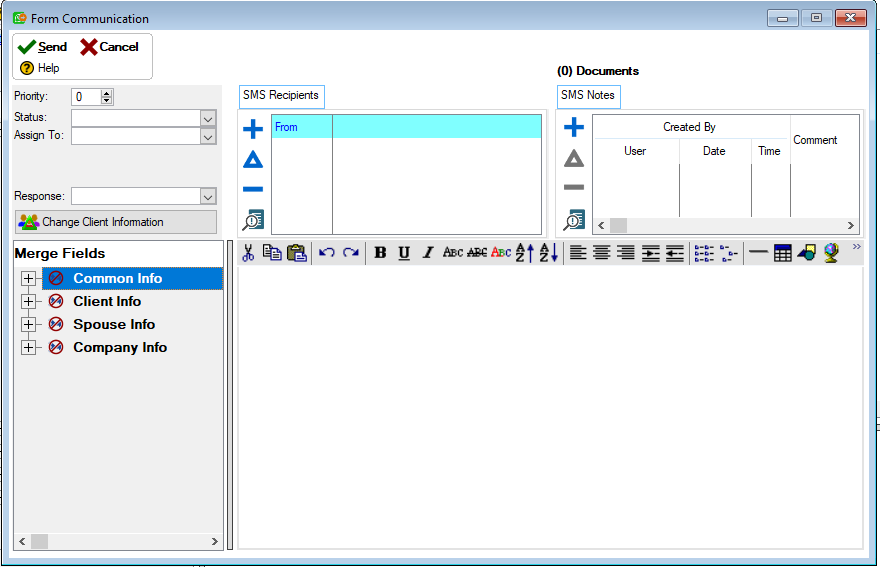The image size is (880, 567).
Task: Expand the Company Info merge fields
Action: point(28,348)
